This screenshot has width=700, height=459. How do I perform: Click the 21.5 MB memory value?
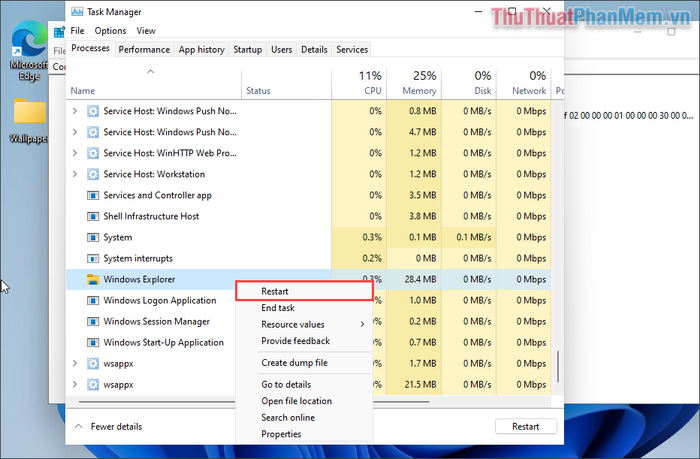point(421,384)
